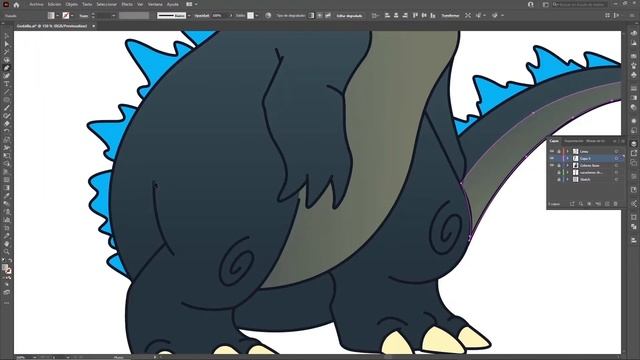The image size is (640, 360).
Task: Click the isolate selected object icon
Action: coord(468,16)
